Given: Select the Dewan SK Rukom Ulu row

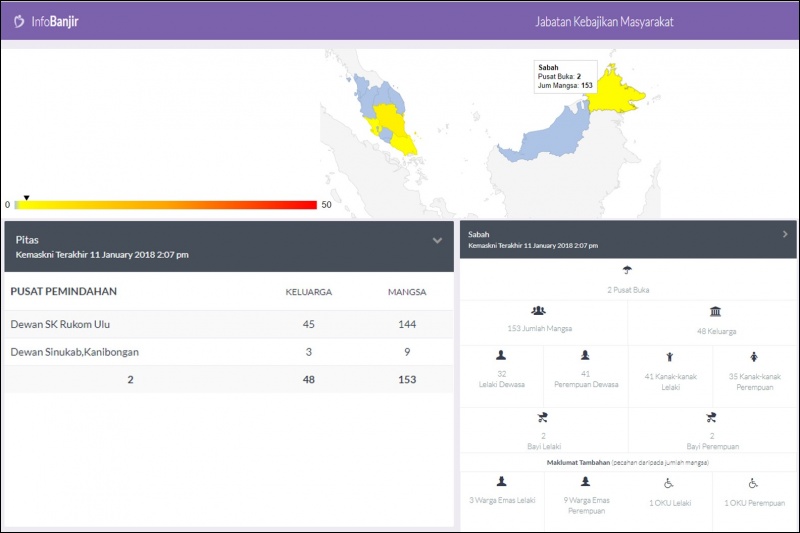Looking at the screenshot, I should click(229, 324).
